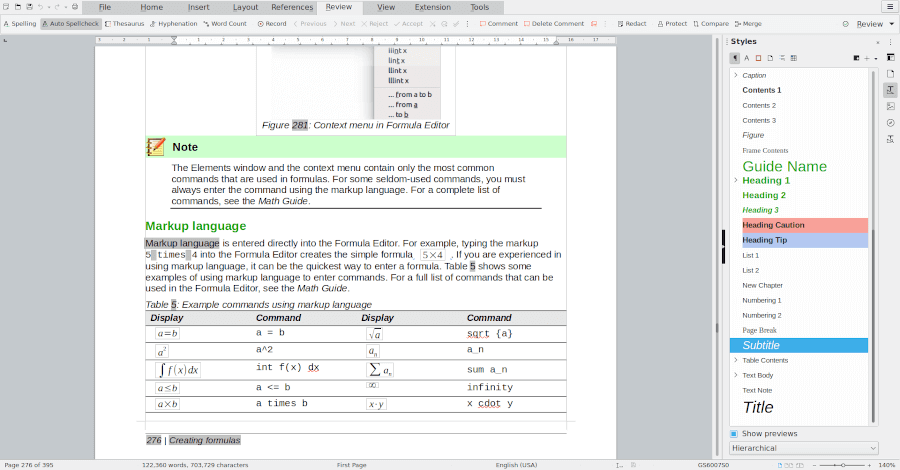The image size is (900, 470).
Task: Click the Delete Comment button
Action: coord(553,23)
